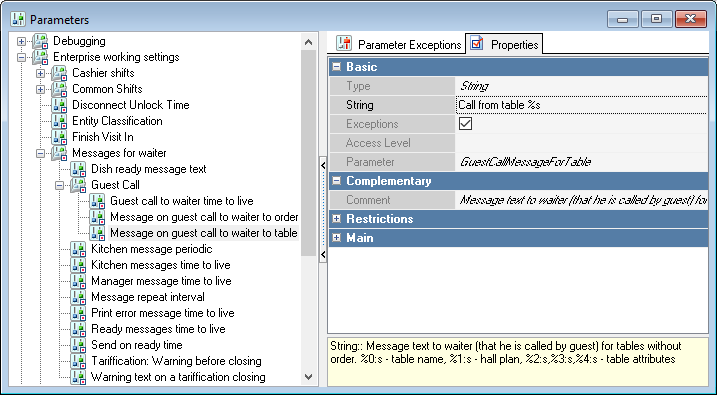Collapse the Guest Call node

[59, 185]
